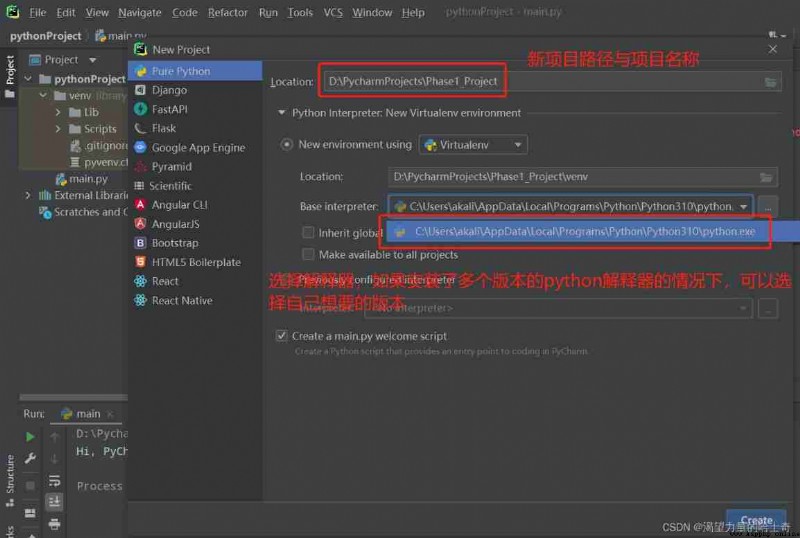This screenshot has height=538, width=800.
Task: Browse folder for project Location
Action: coord(770,82)
